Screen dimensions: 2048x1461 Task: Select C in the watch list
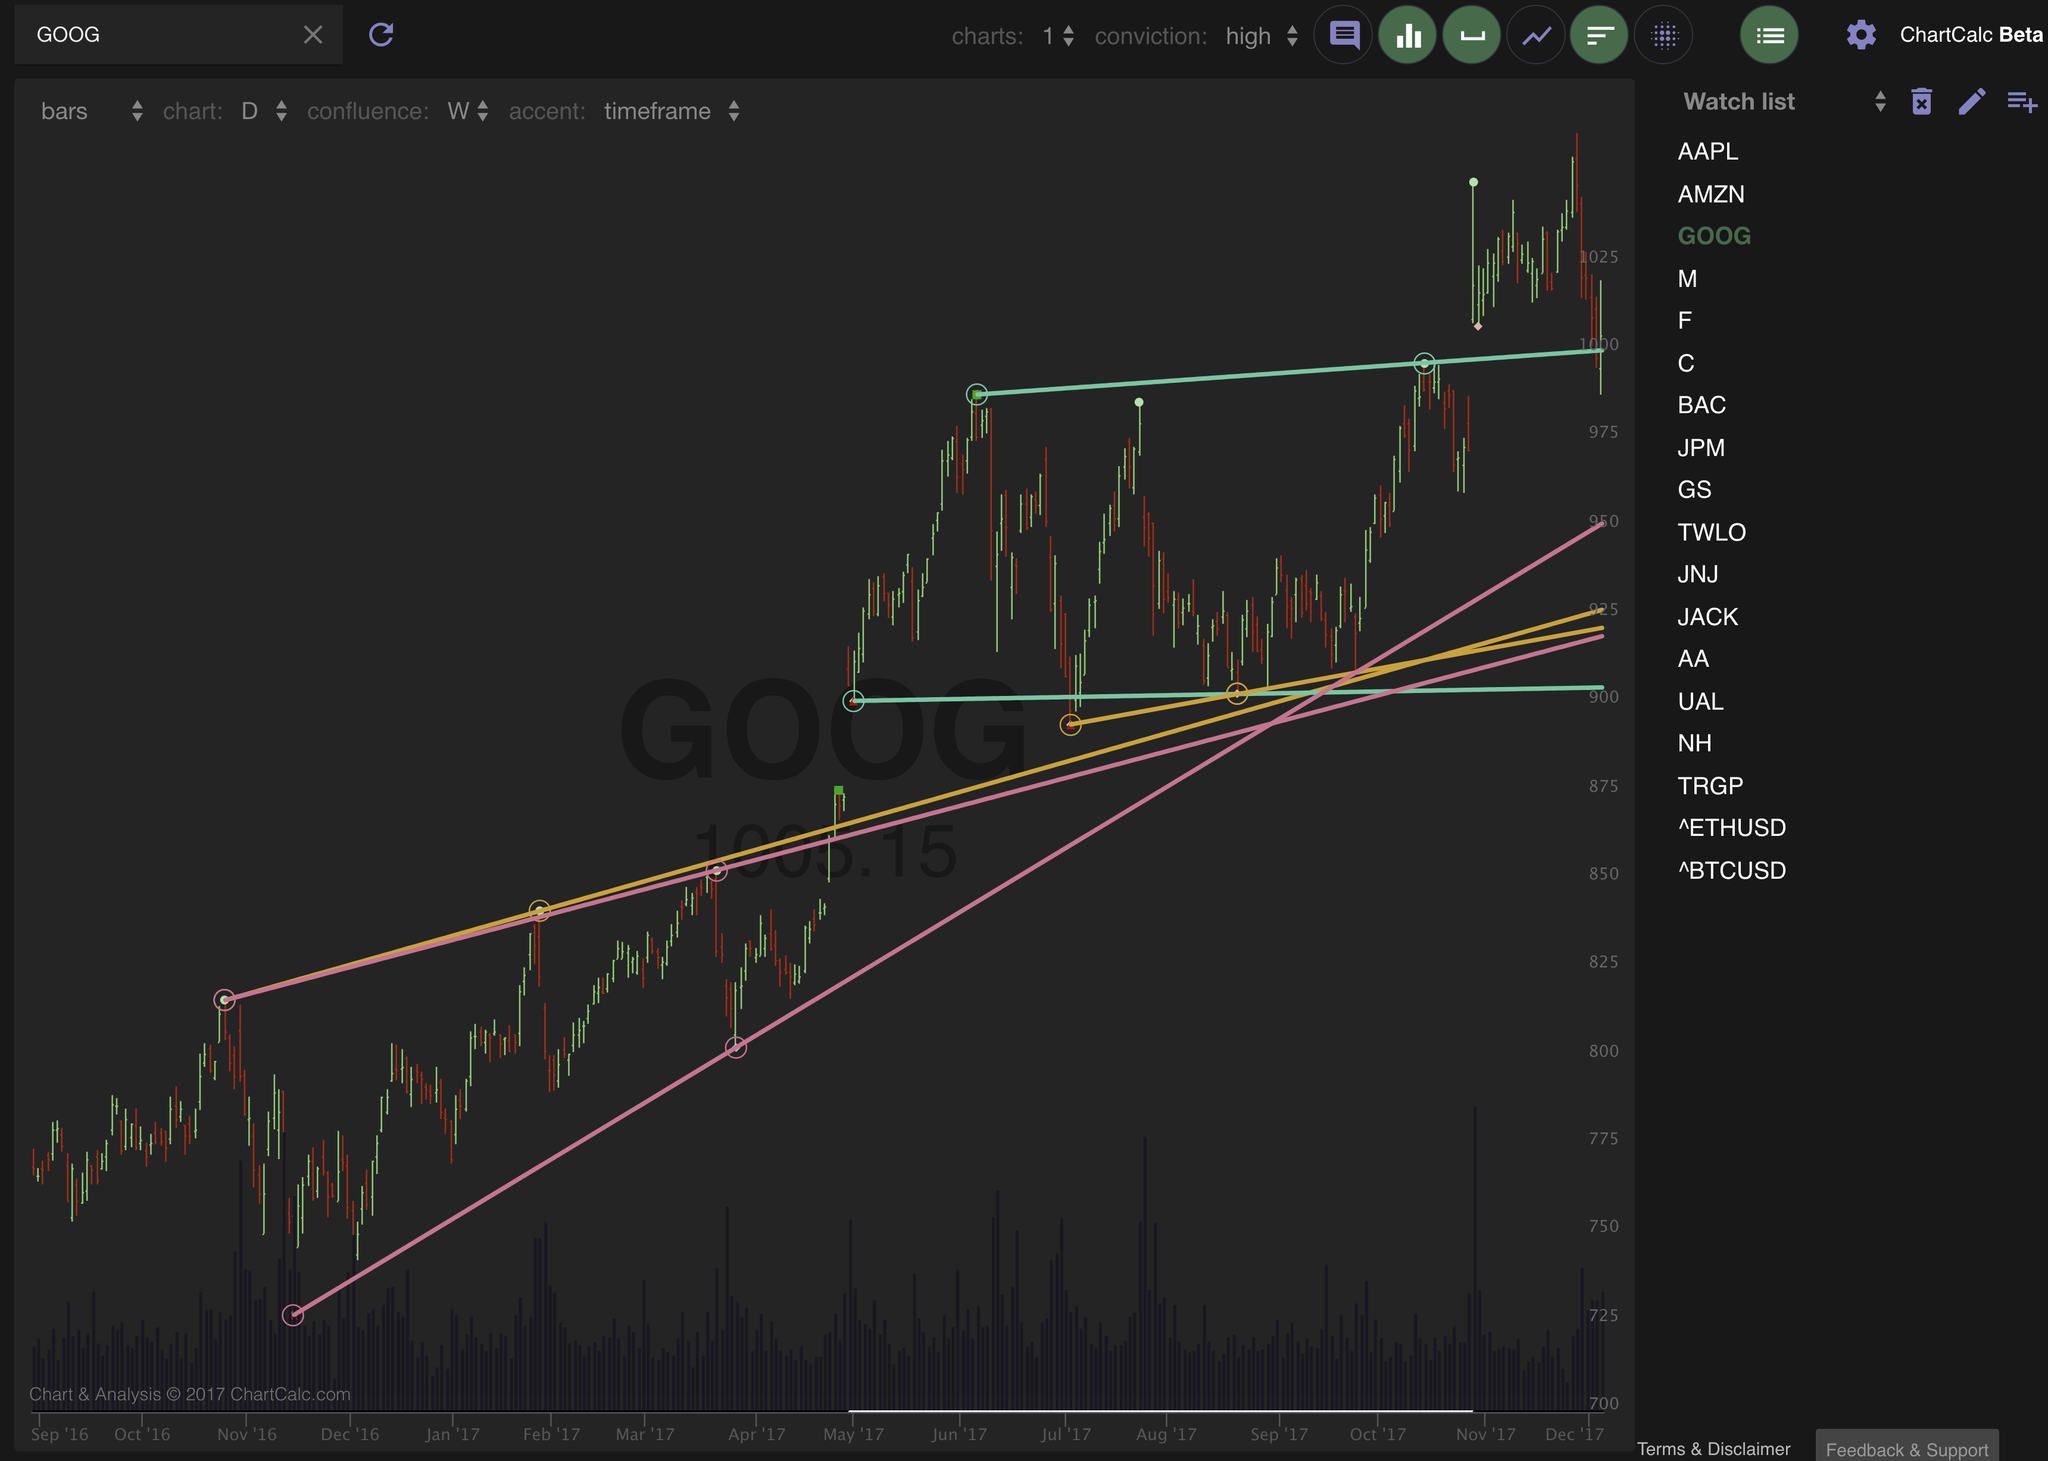tap(1686, 363)
